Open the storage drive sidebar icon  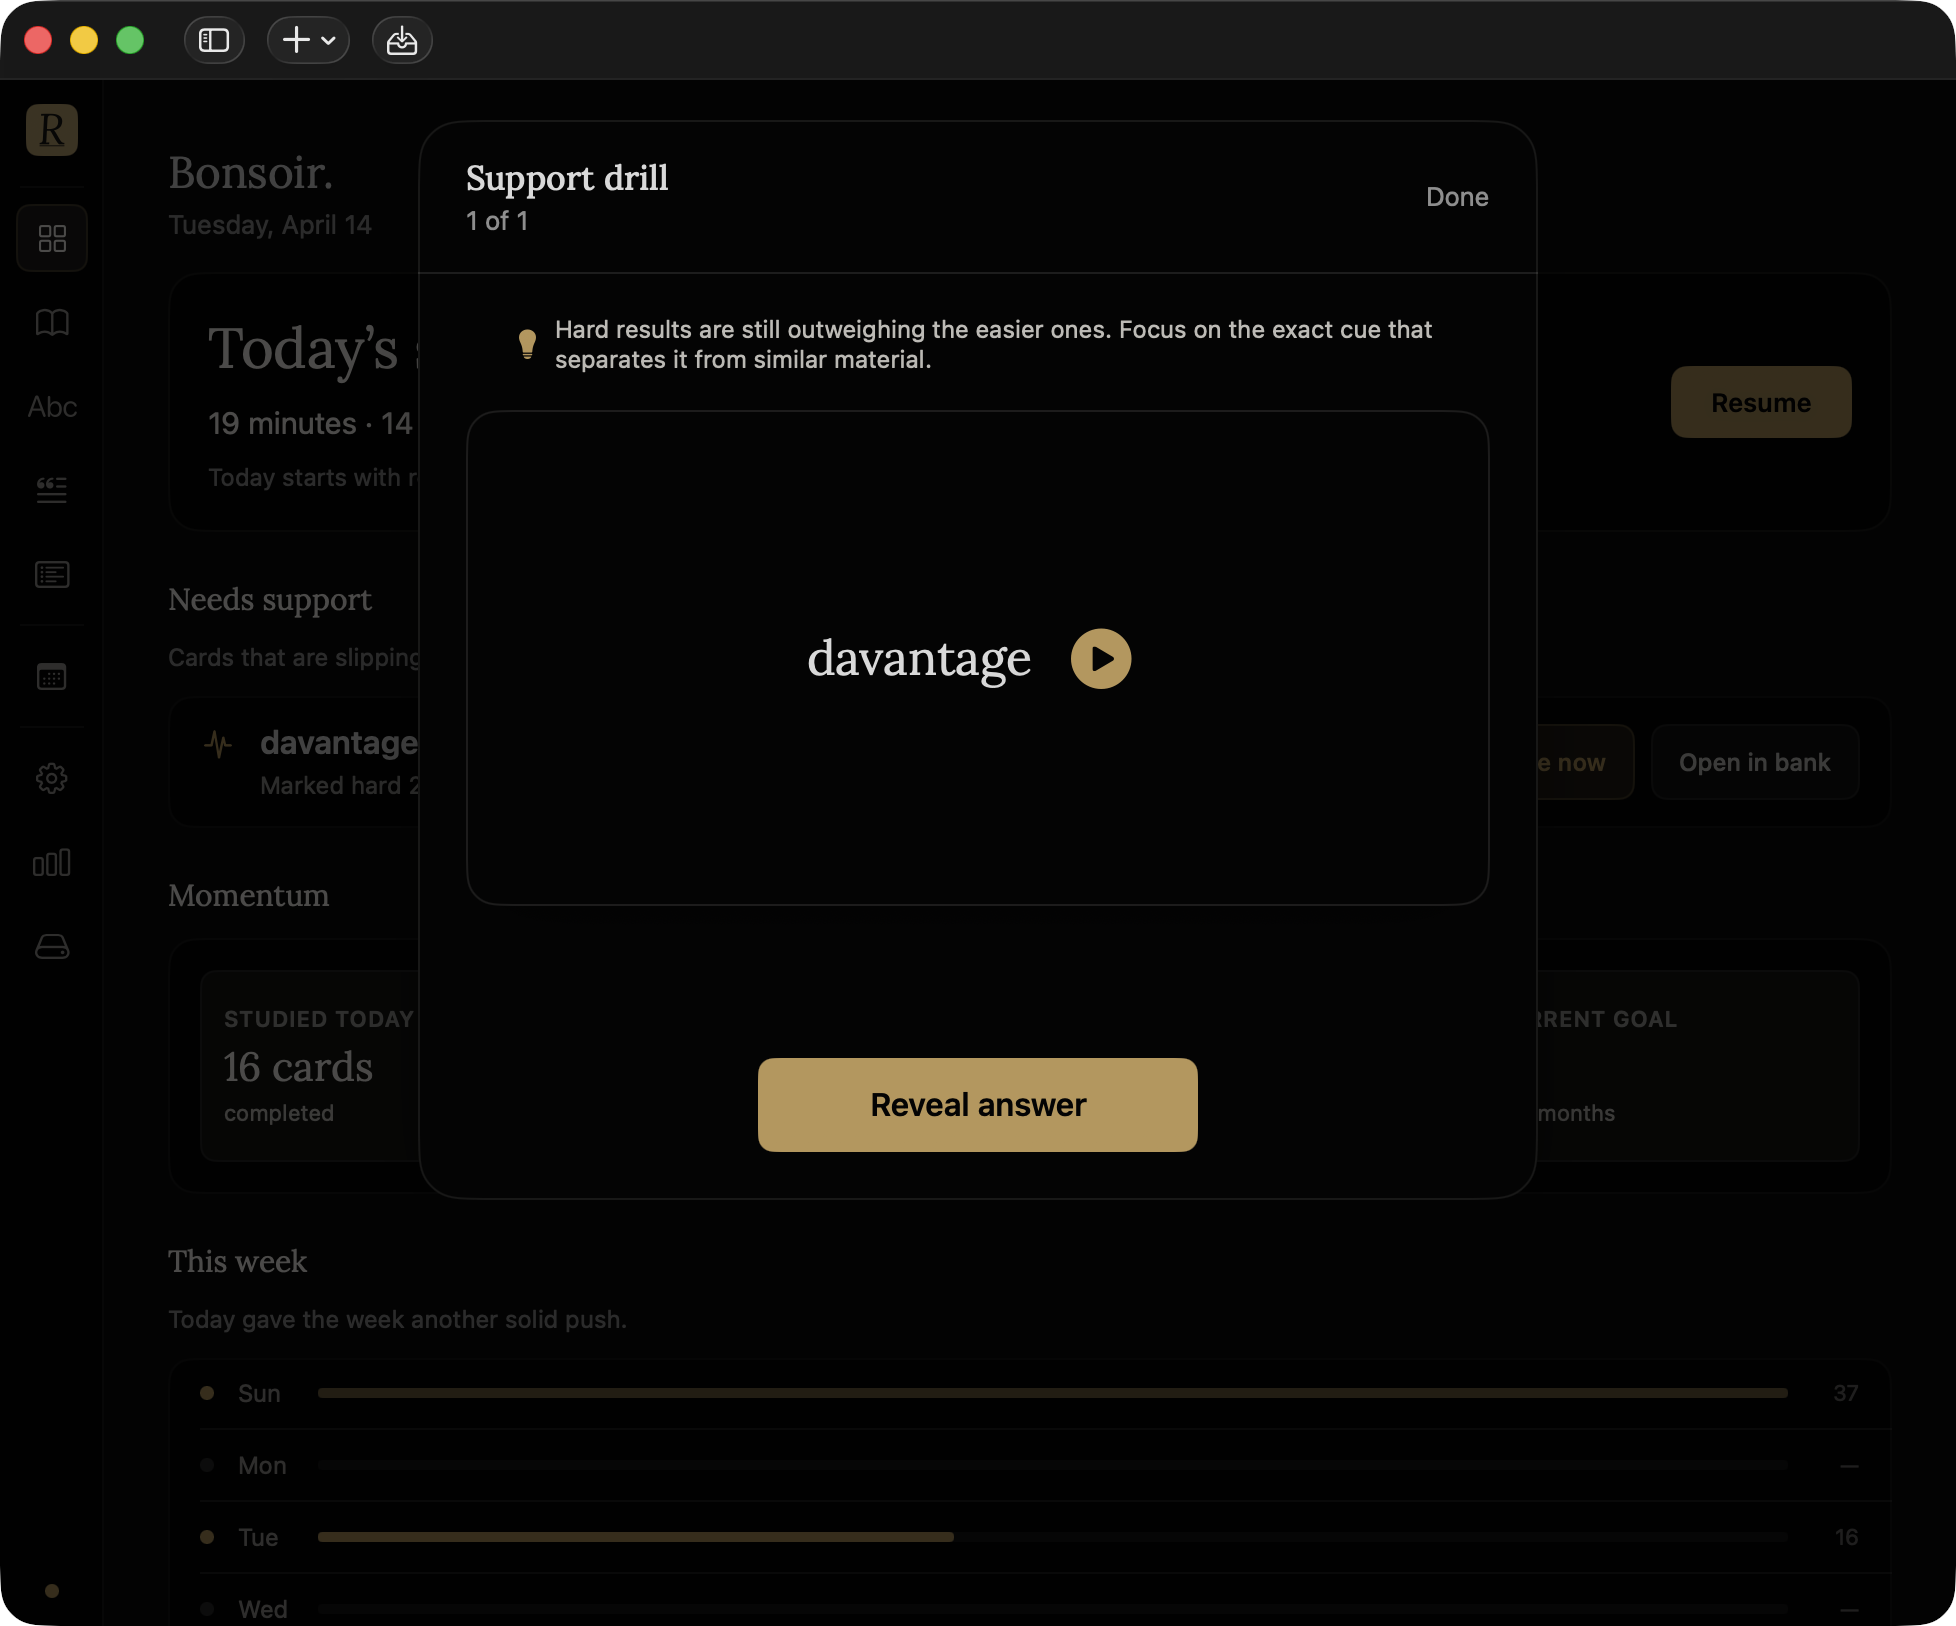[x=52, y=946]
